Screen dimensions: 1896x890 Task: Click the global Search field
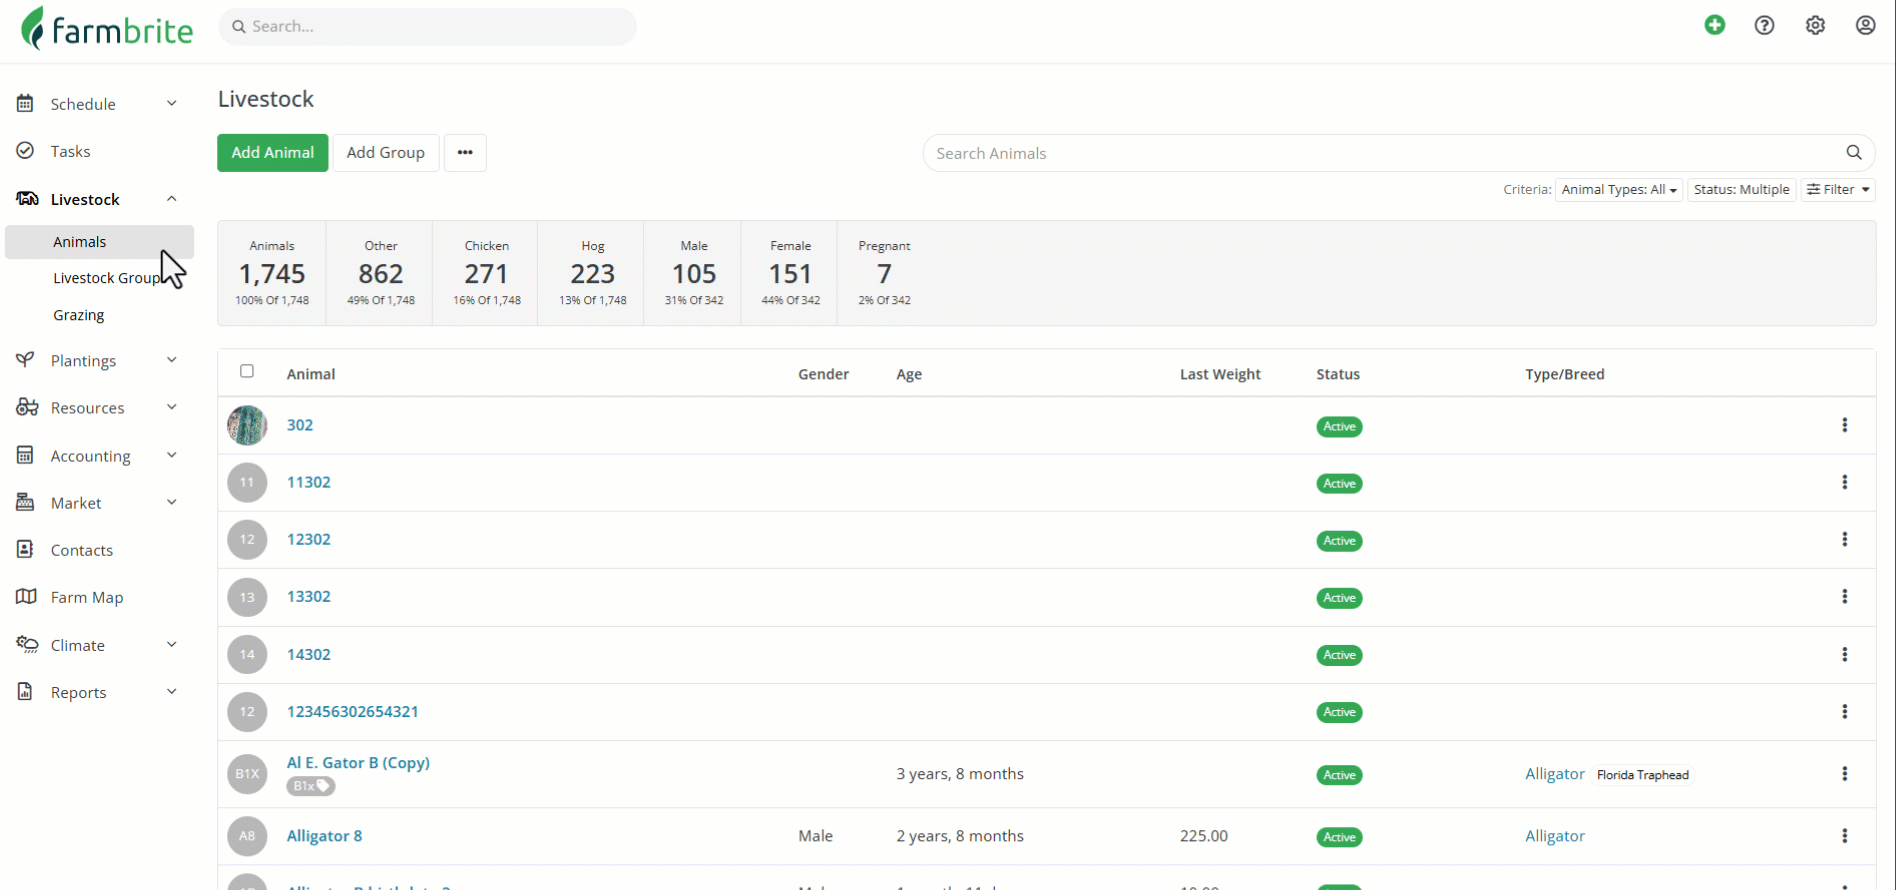pyautogui.click(x=427, y=27)
